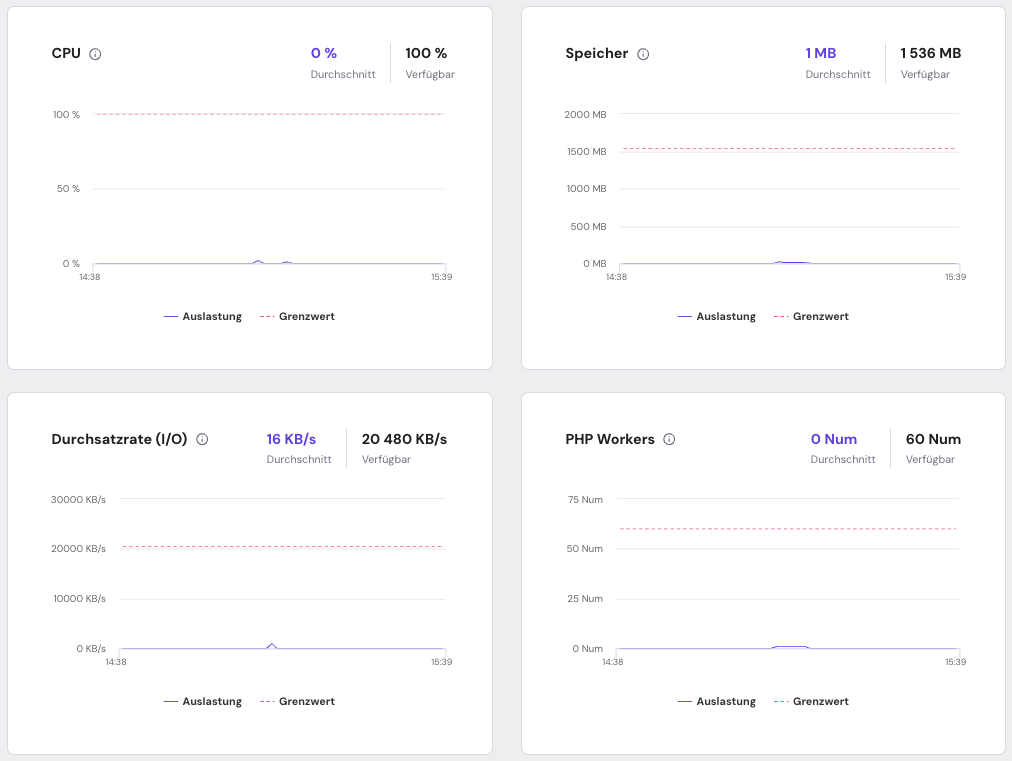Click the 15:39 timestamp under PHP Workers
1012x761 pixels.
pos(955,661)
